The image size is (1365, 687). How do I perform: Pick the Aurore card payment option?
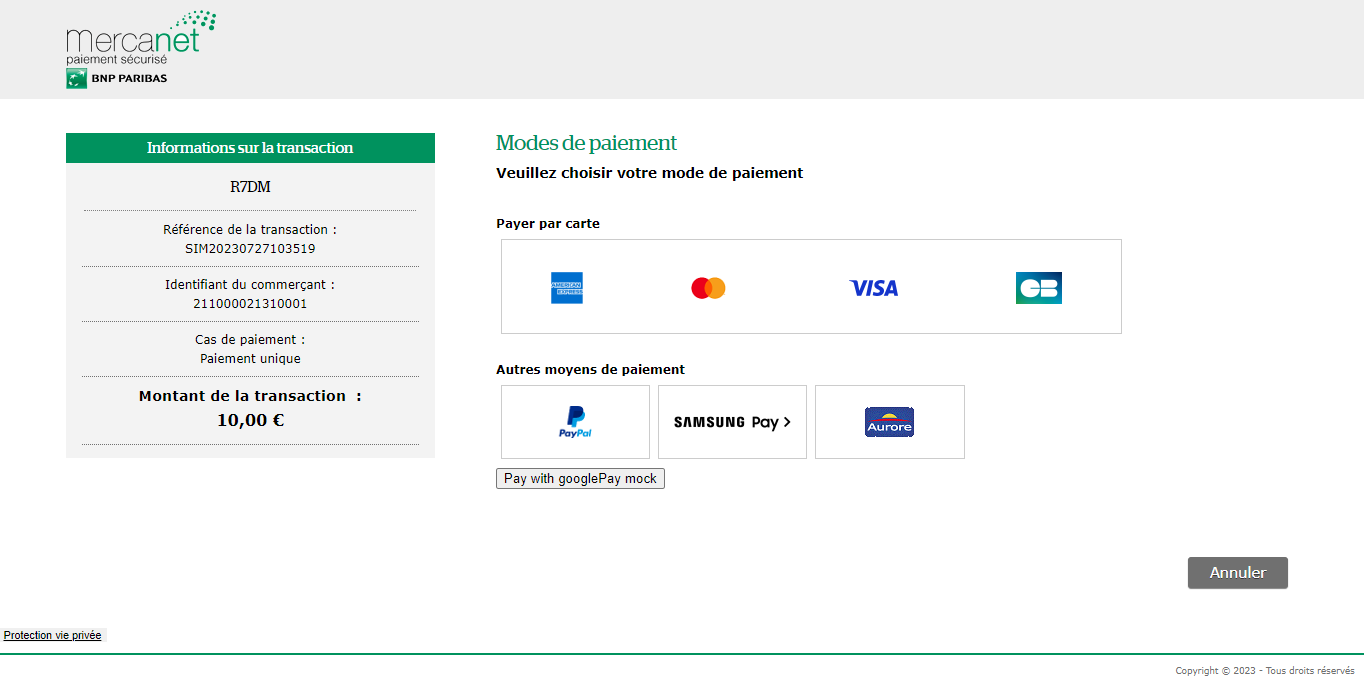coord(889,422)
